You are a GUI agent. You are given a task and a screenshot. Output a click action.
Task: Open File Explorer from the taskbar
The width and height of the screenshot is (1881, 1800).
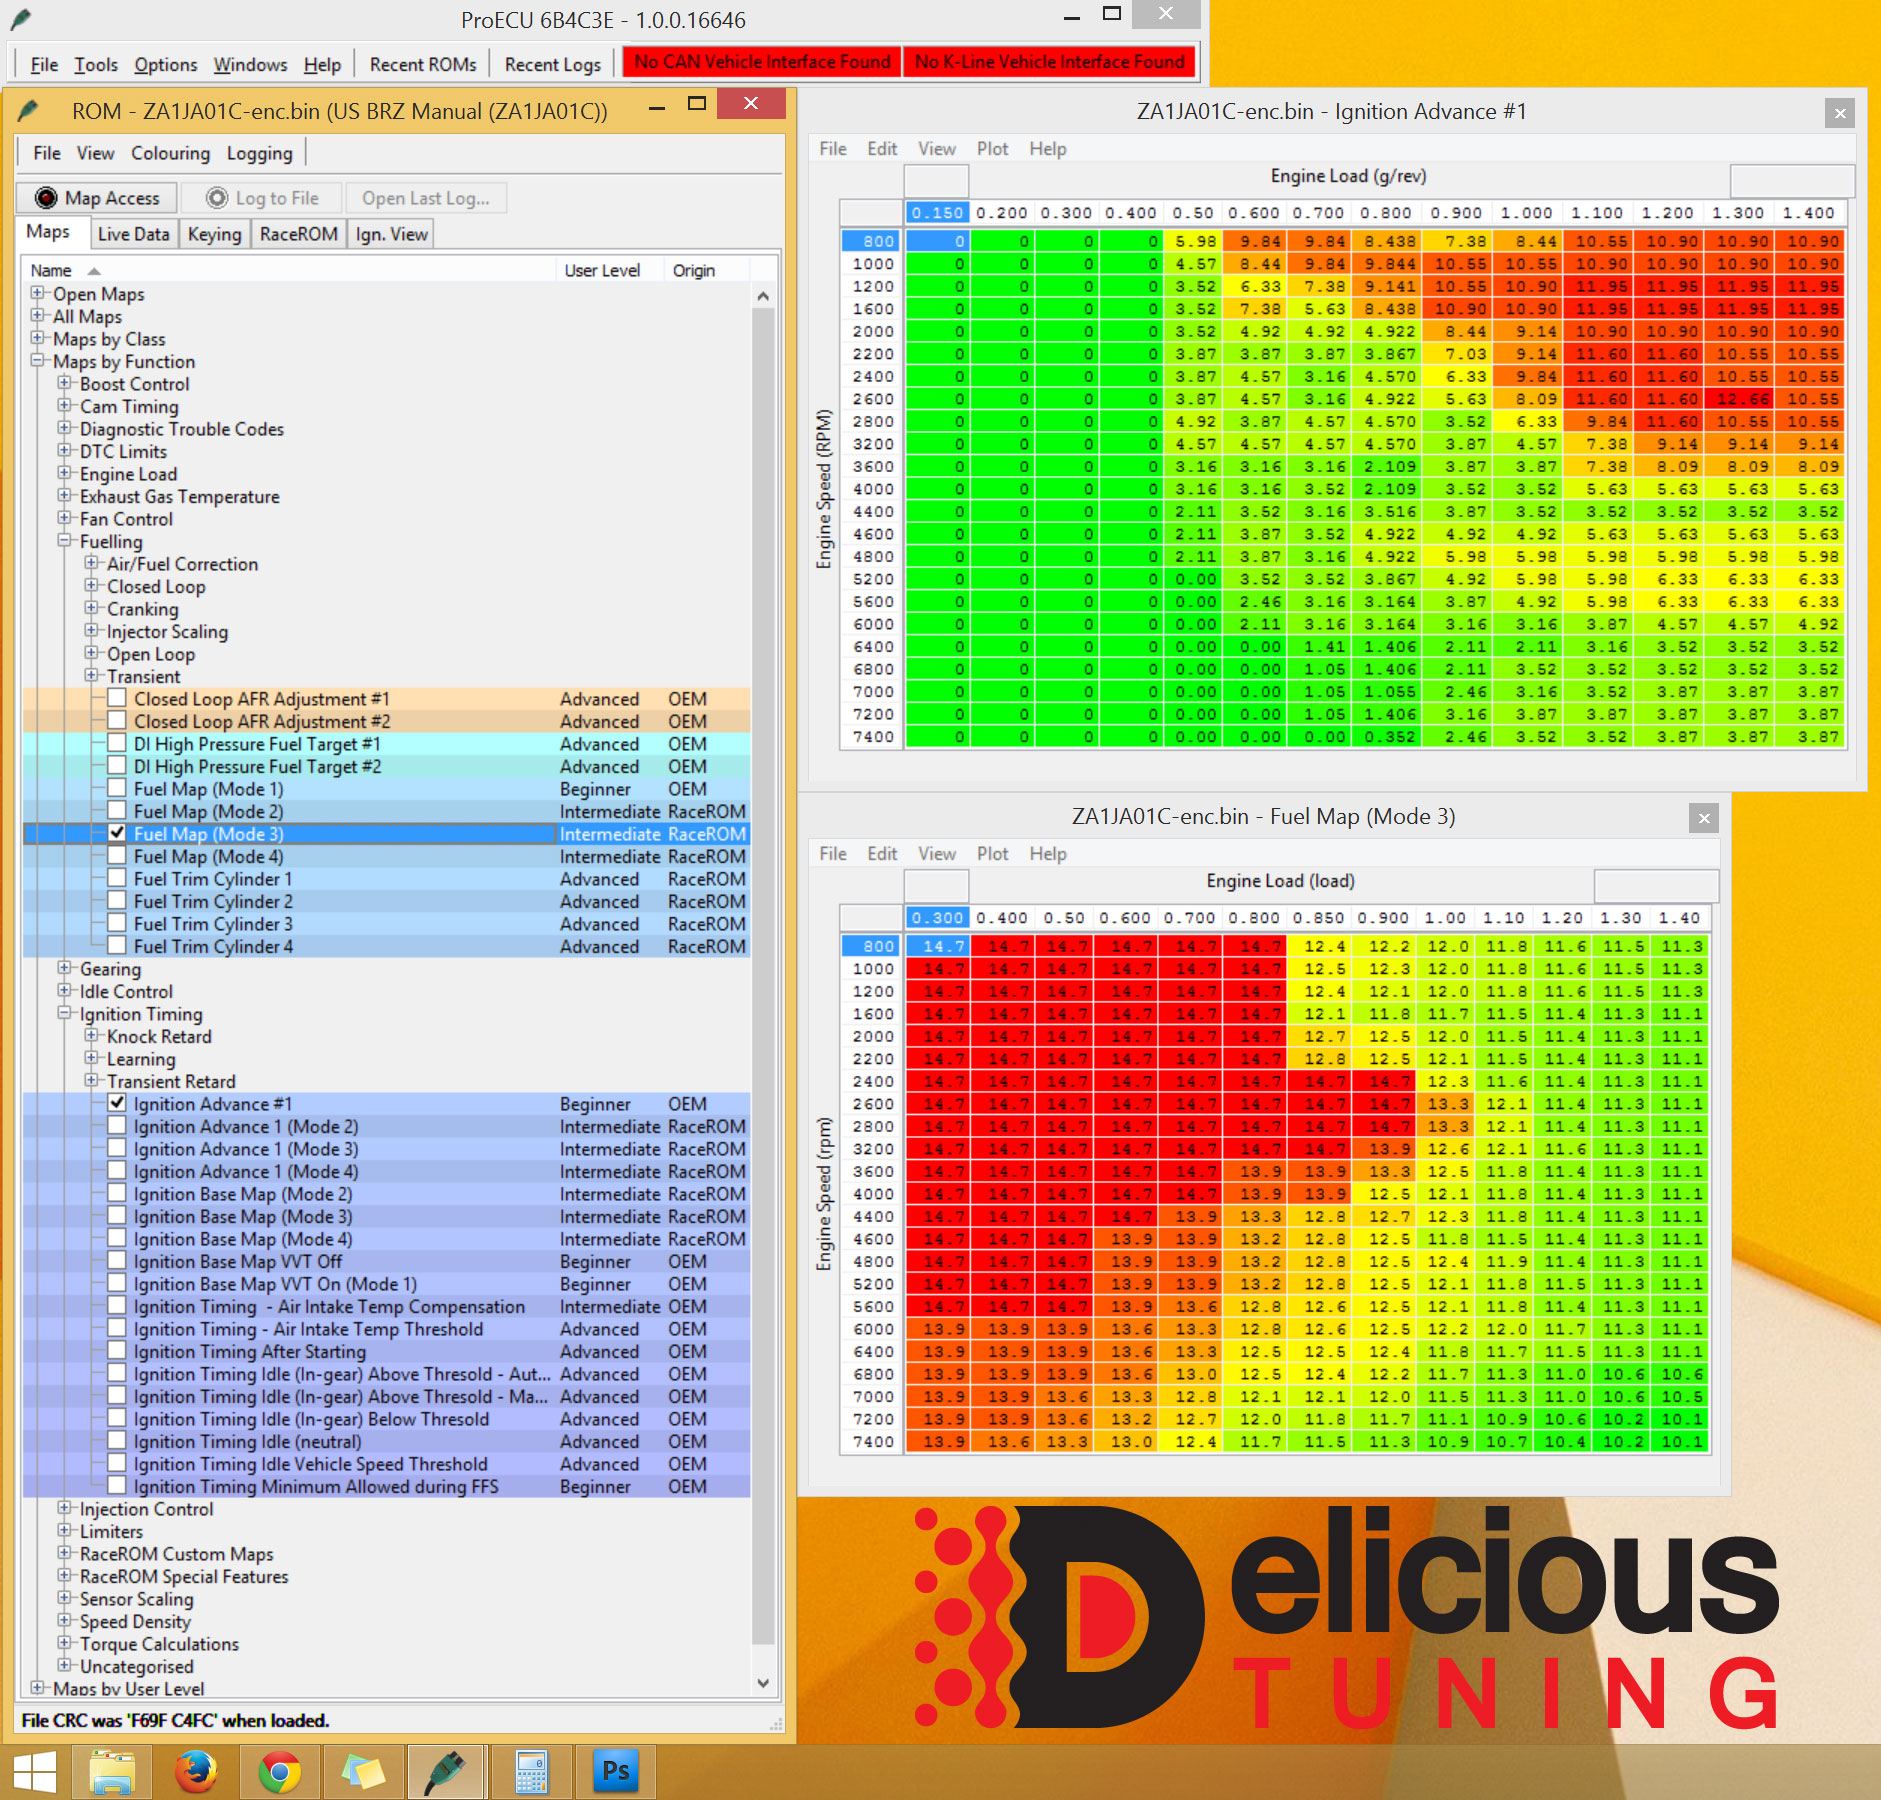point(112,1772)
